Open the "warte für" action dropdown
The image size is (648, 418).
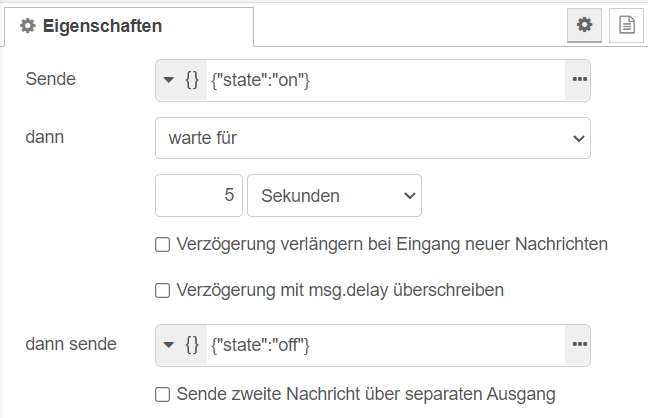click(373, 139)
